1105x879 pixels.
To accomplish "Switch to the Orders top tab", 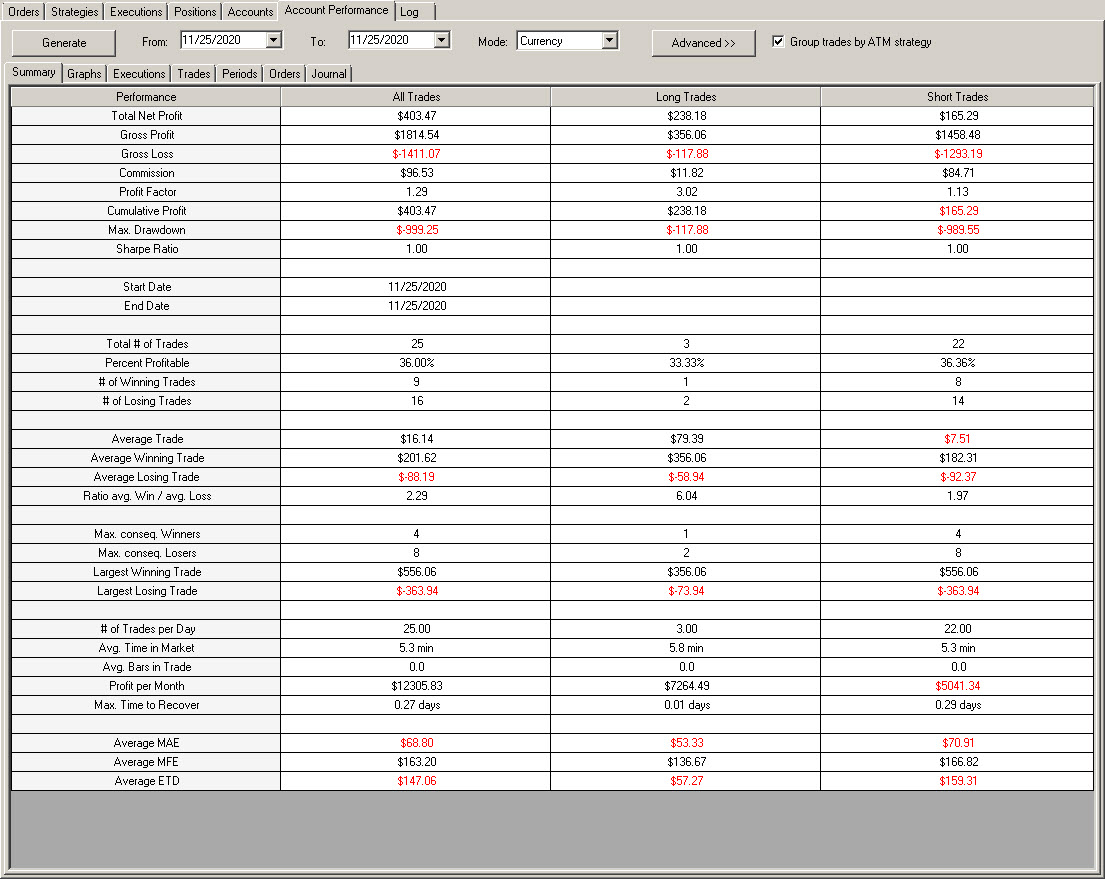I will click(x=23, y=12).
